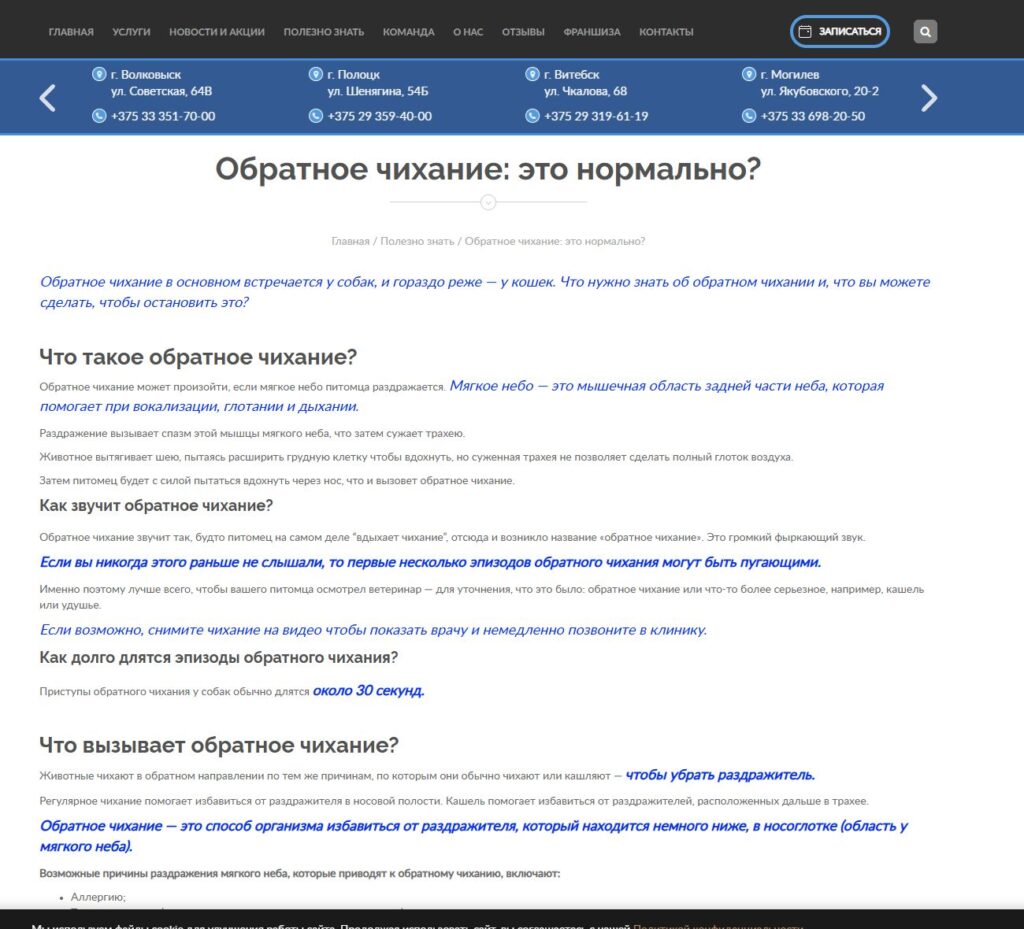Screen dimensions: 1024x929
Task: Click city name г. Витебск
Action: 571,74
